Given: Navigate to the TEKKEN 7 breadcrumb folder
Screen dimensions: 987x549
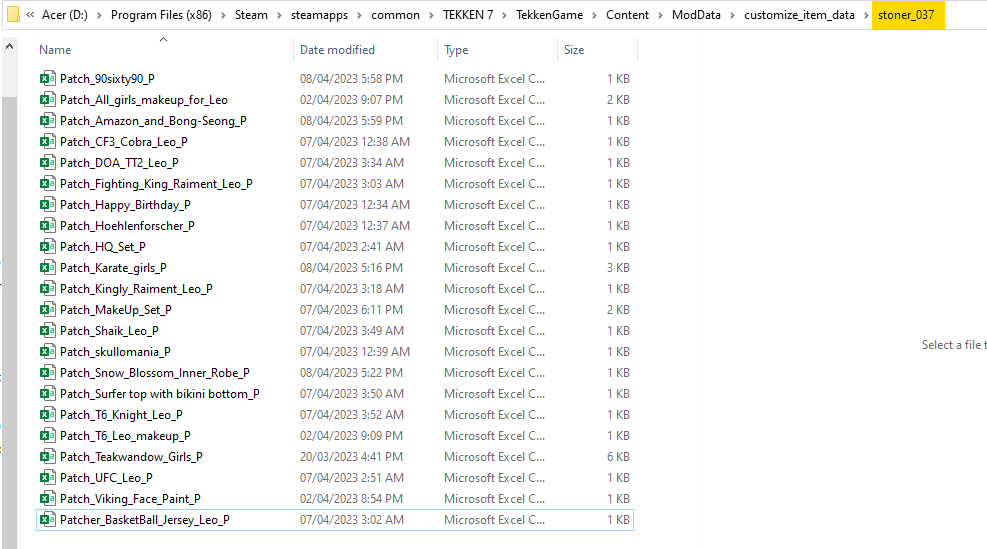Looking at the screenshot, I should [x=468, y=14].
